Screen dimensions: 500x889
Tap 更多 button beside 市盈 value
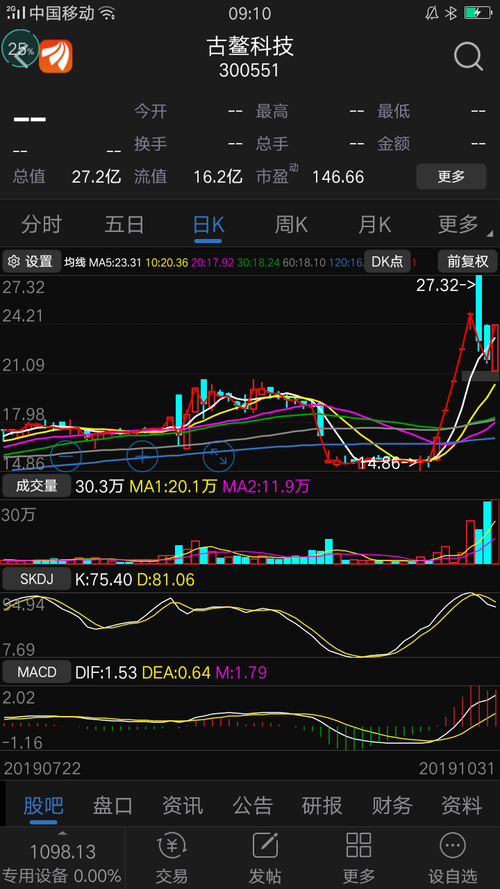pos(451,176)
